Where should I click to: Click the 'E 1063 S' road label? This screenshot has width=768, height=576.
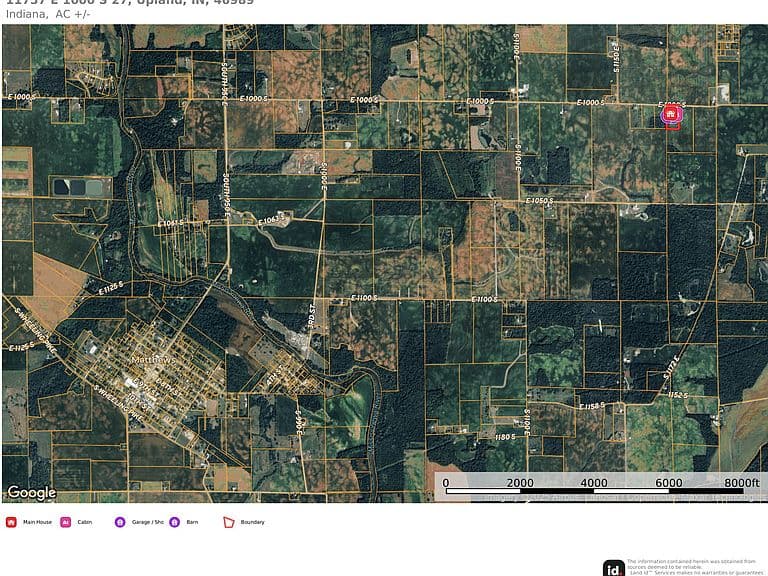pos(271,221)
